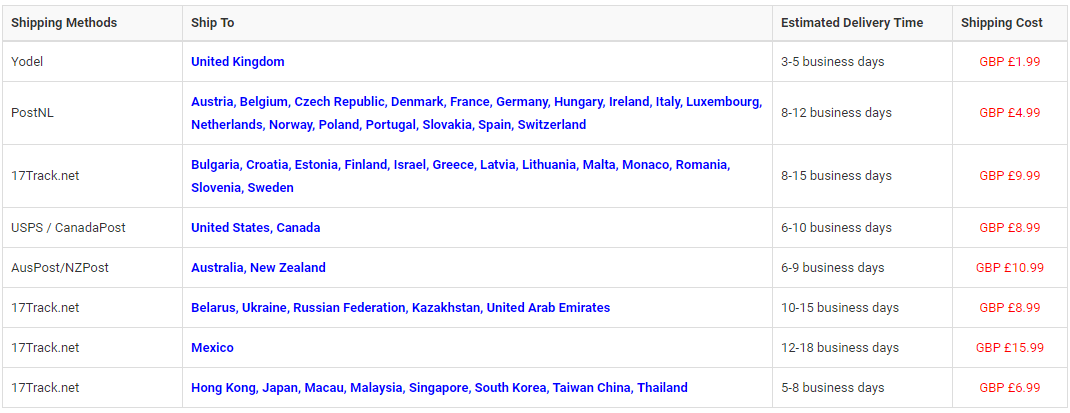Click the Luxembourg country link
This screenshot has width=1070, height=413.
(722, 102)
